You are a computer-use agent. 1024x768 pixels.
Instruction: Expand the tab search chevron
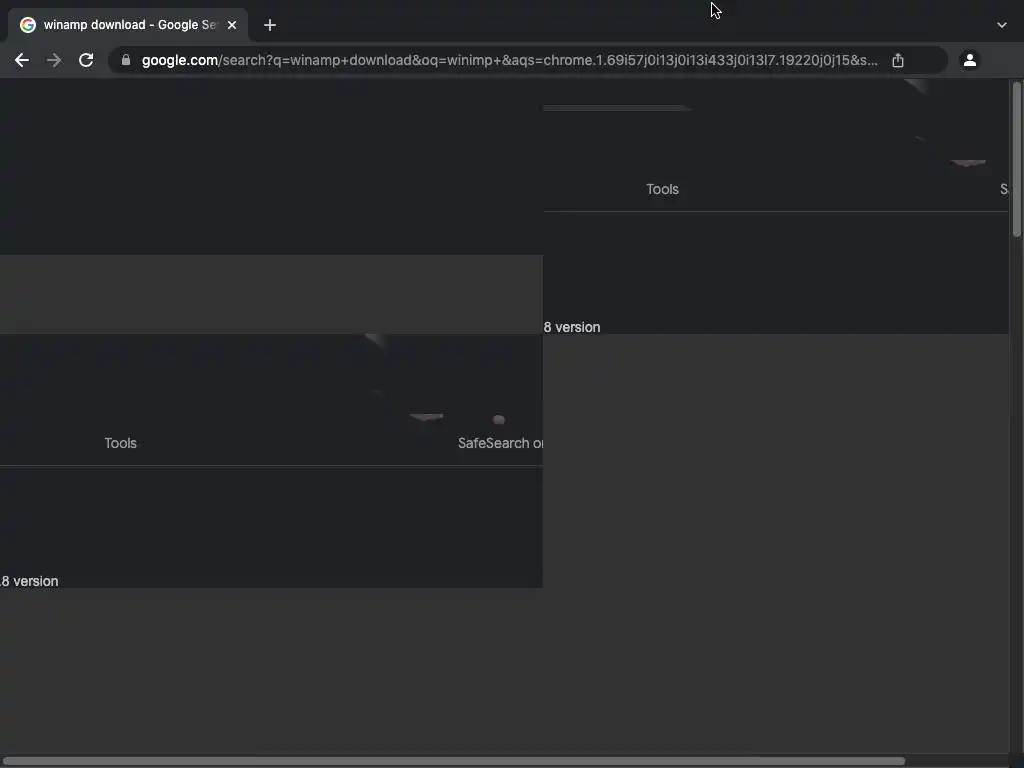[x=1002, y=25]
